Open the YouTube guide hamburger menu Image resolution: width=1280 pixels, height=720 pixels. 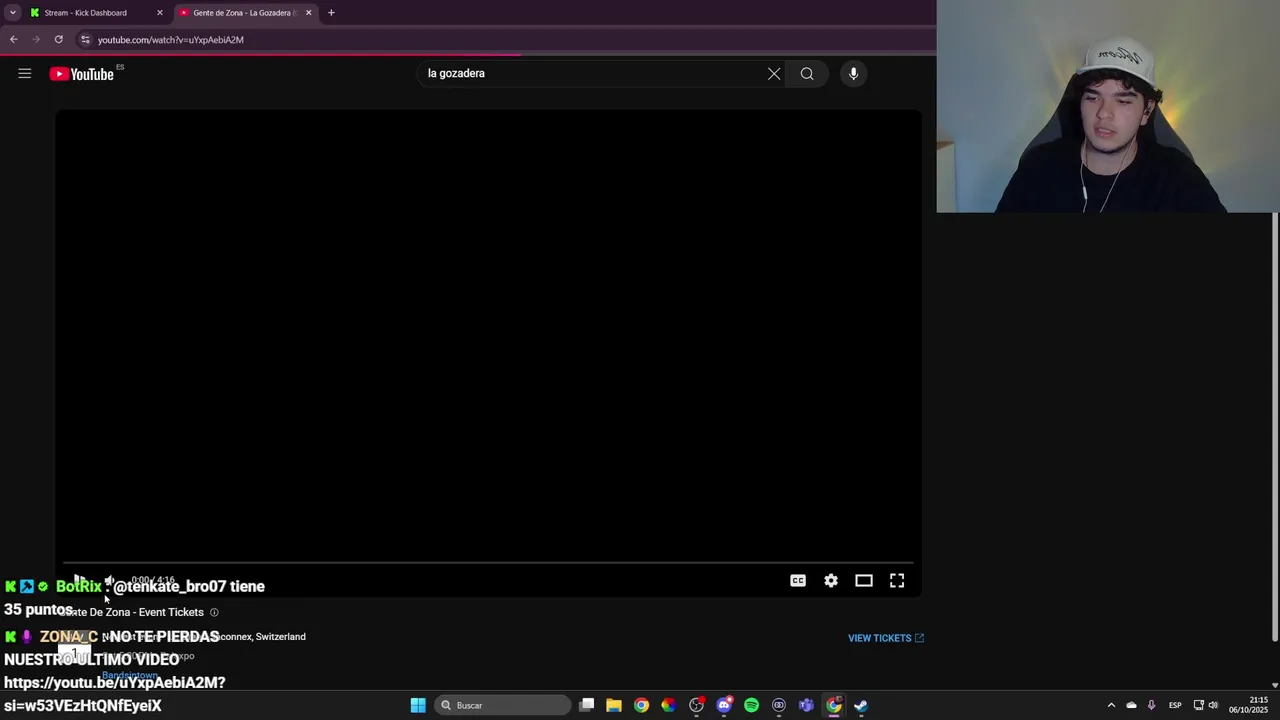point(25,73)
